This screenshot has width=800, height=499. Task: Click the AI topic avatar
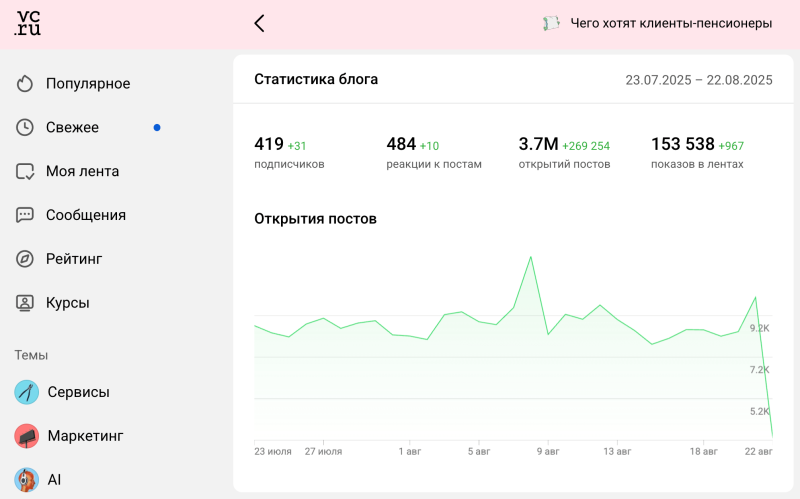click(x=27, y=480)
